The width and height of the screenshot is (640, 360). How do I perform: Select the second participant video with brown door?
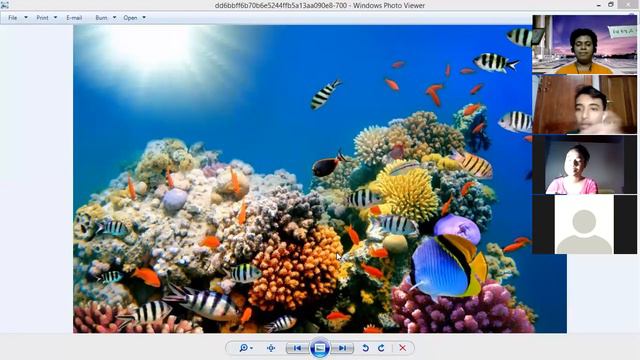584,104
